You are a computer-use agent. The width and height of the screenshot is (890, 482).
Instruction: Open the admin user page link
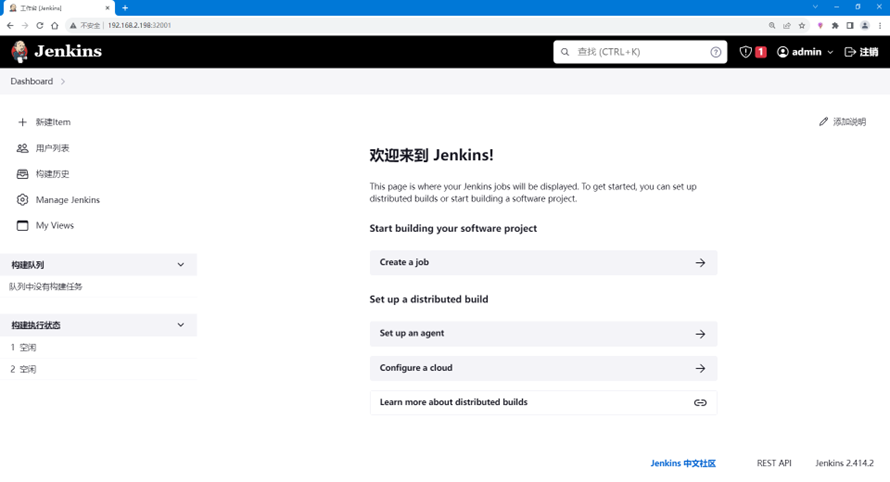pos(807,52)
